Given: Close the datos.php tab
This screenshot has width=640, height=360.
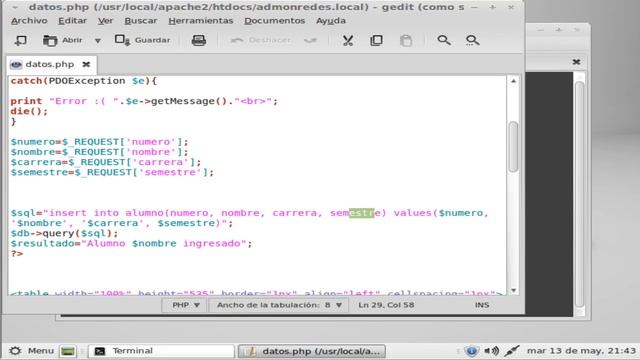Looking at the screenshot, I should [x=86, y=64].
